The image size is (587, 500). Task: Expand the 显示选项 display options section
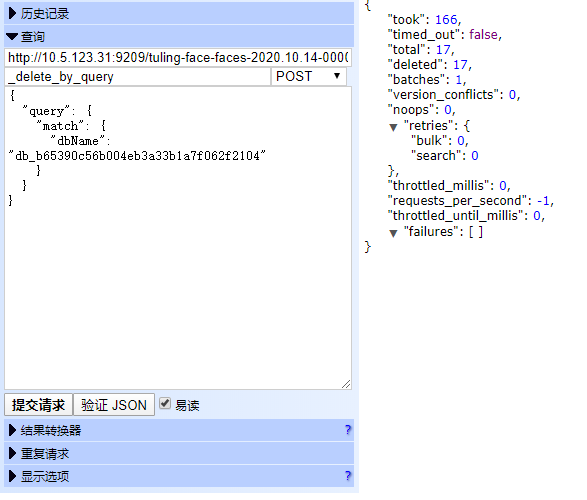[x=179, y=476]
